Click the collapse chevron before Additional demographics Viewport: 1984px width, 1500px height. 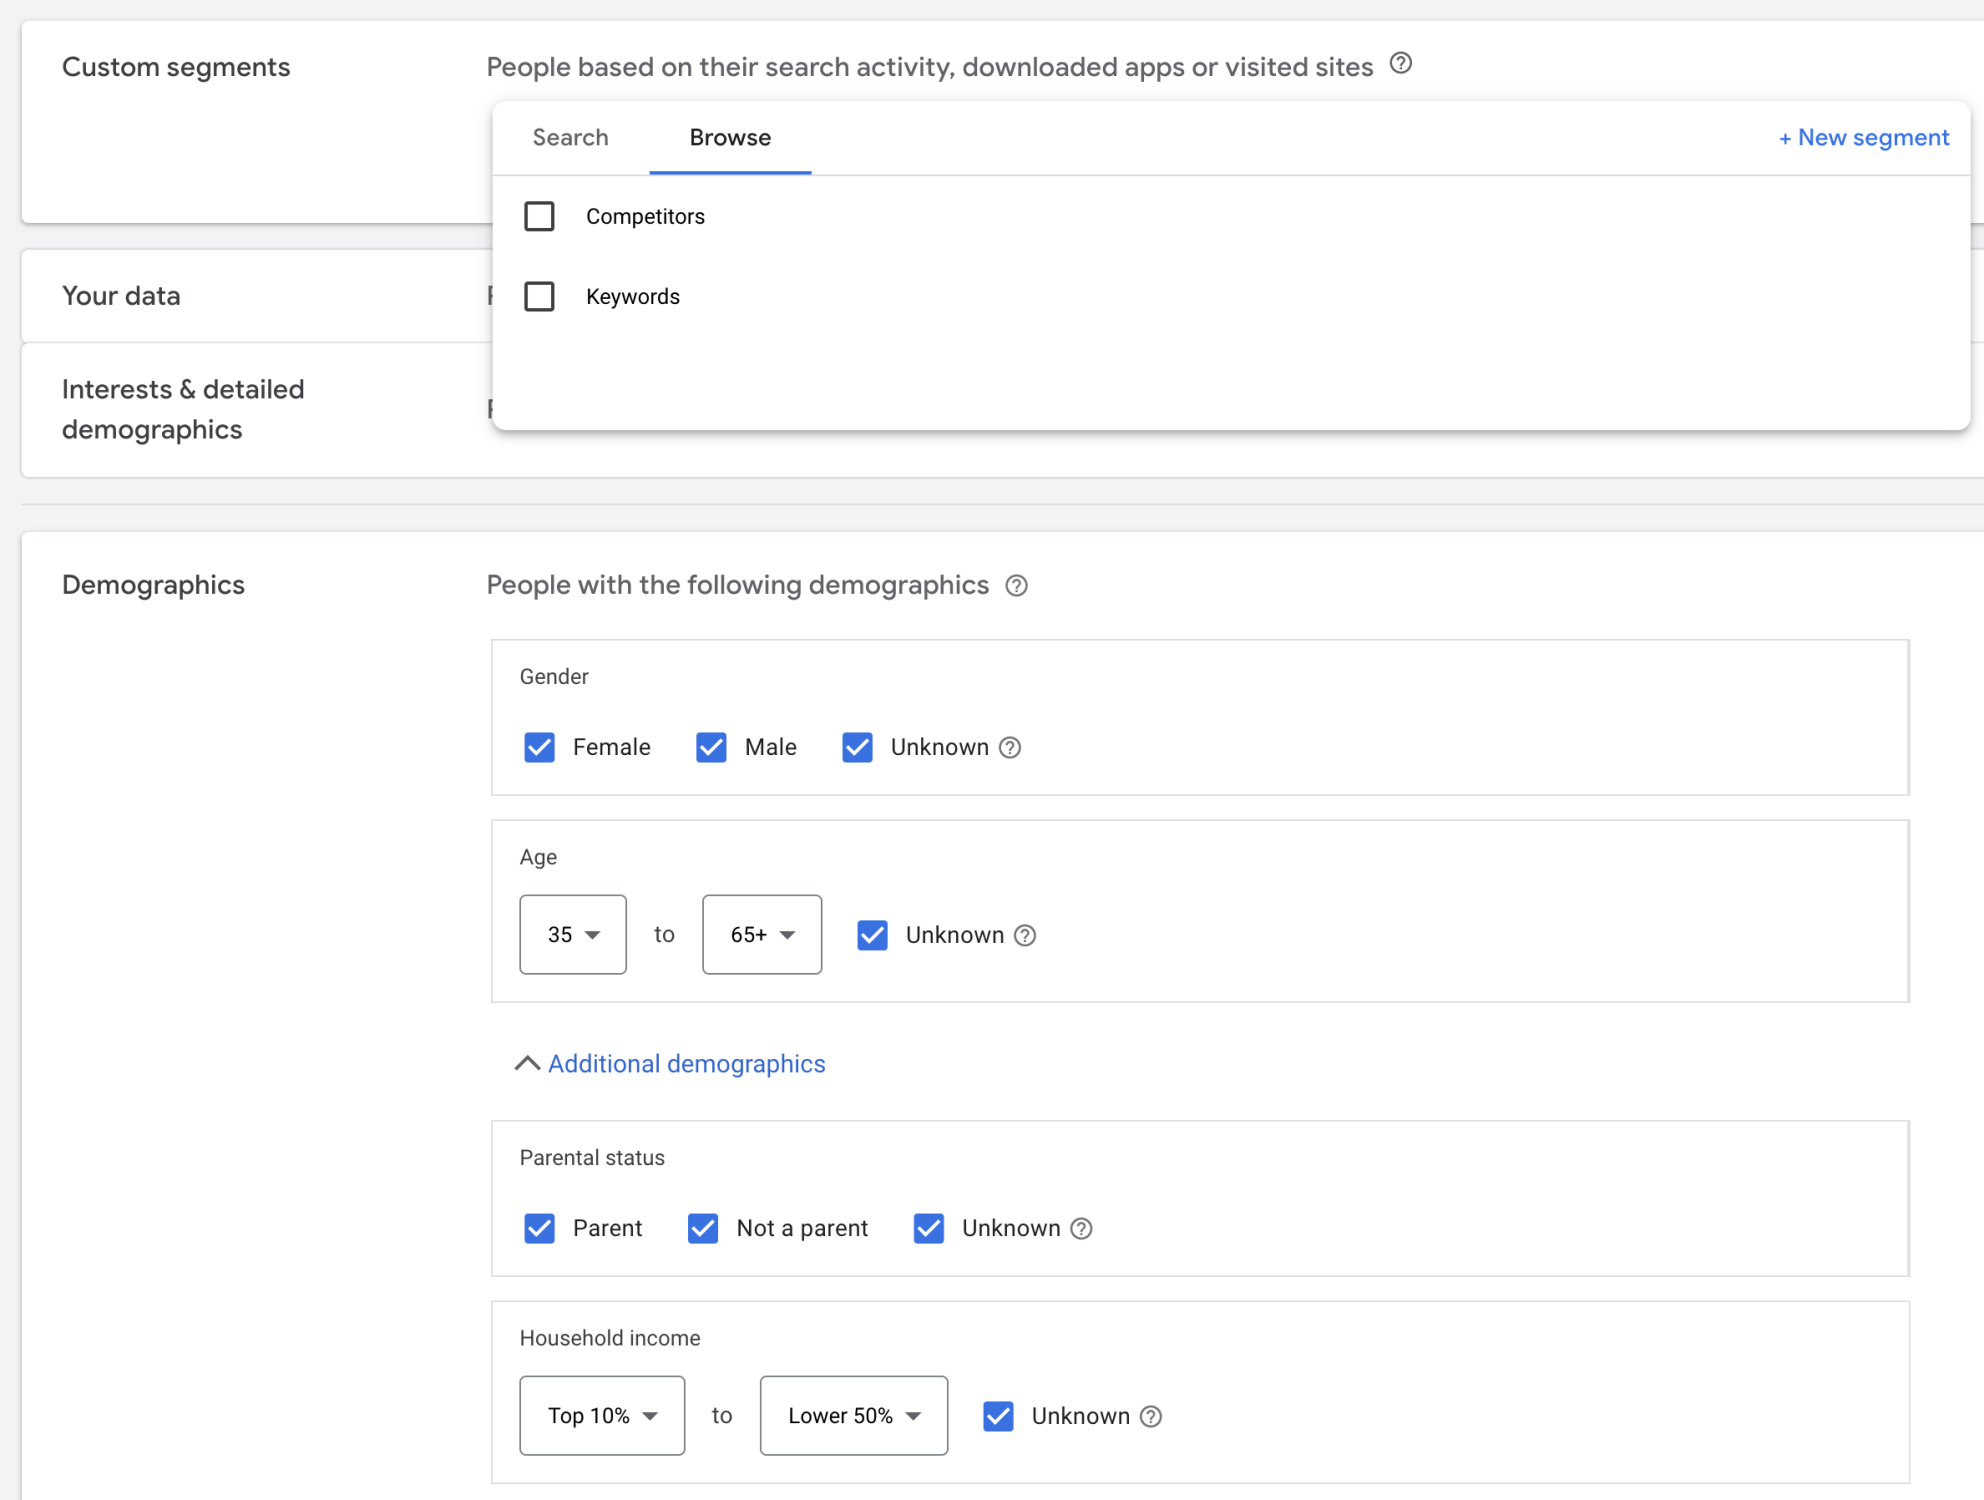pyautogui.click(x=527, y=1063)
